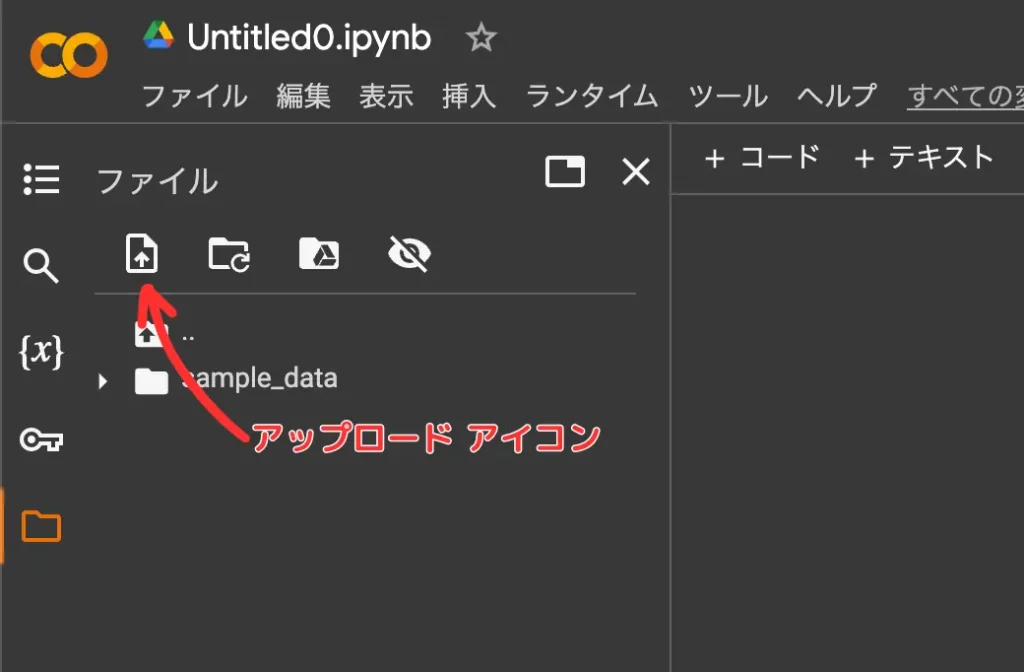Open the 編集 menu
The height and width of the screenshot is (672, 1024).
point(303,96)
